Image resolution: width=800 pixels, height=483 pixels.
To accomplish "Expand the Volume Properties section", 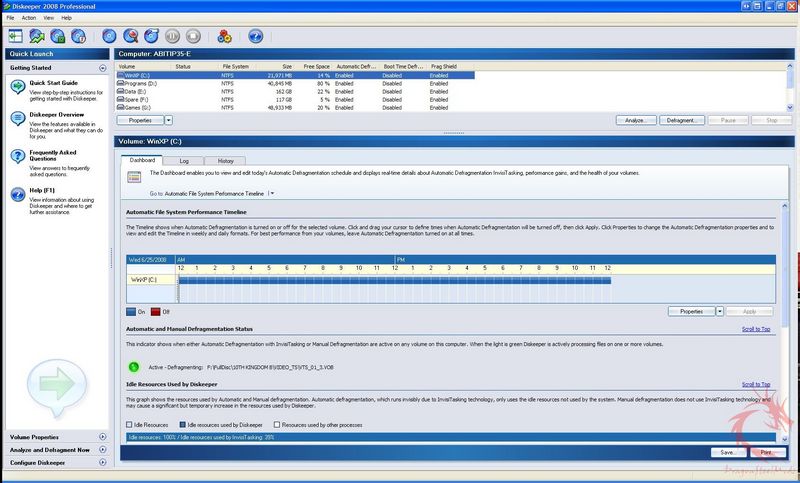I will pyautogui.click(x=102, y=437).
